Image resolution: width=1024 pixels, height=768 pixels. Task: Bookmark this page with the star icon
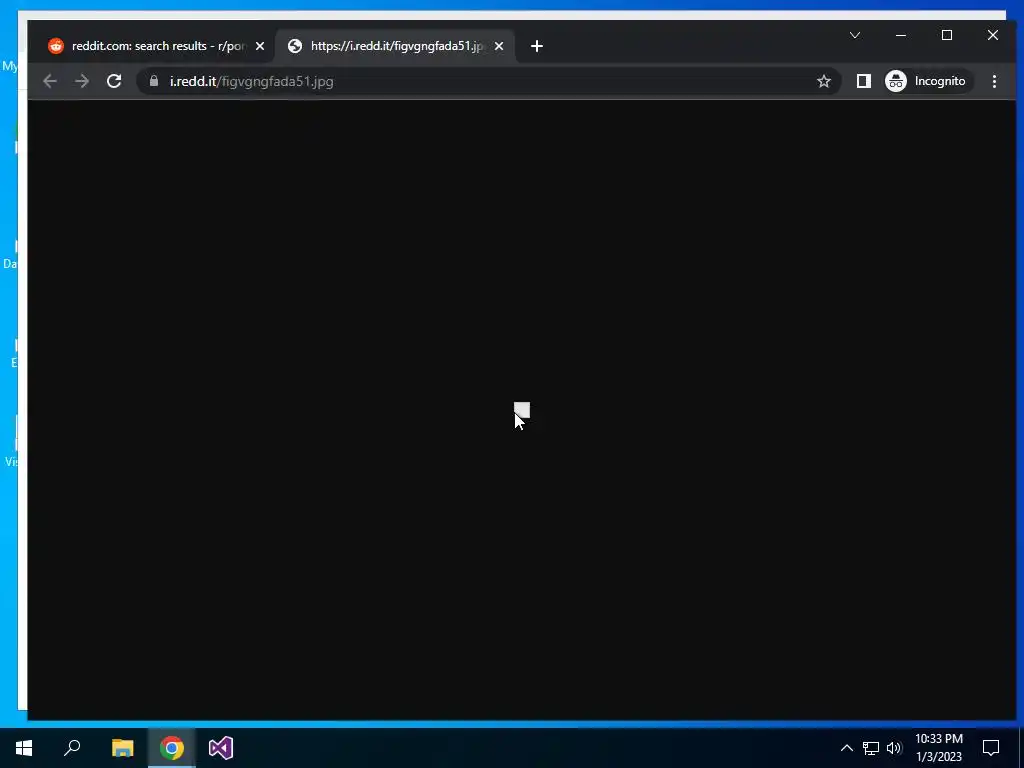pos(824,81)
